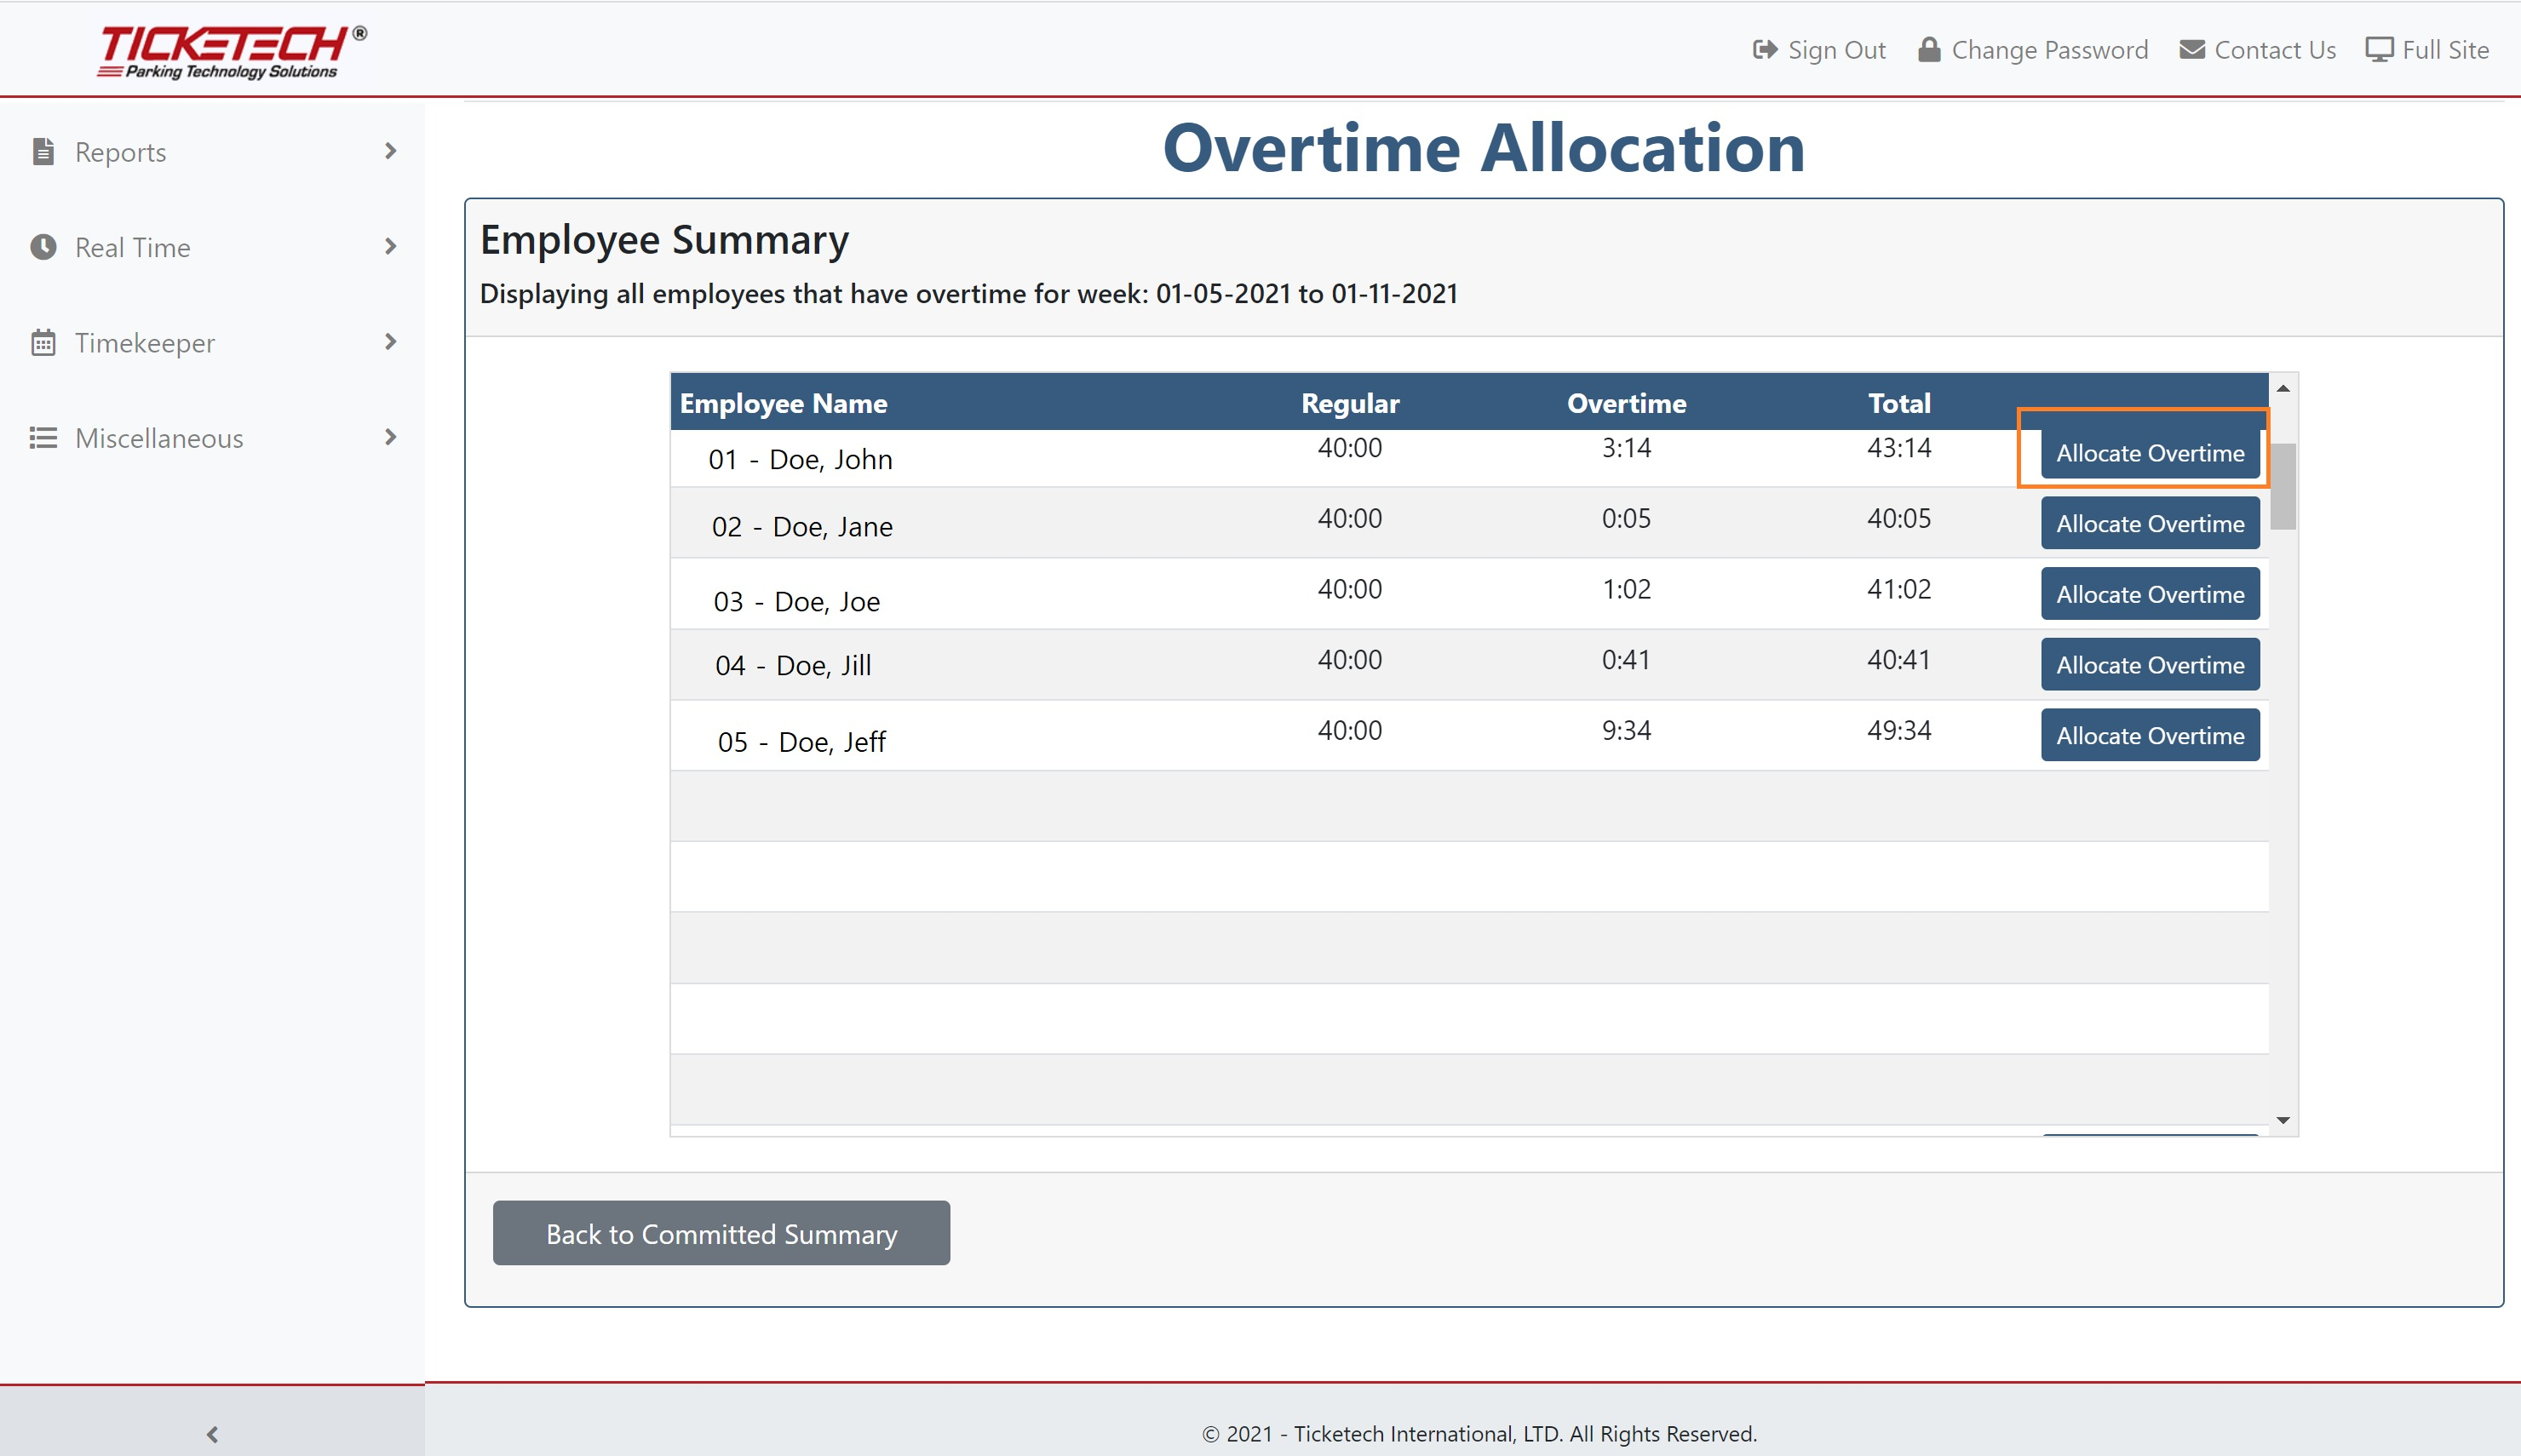Click the Real Time clock icon

coord(43,247)
